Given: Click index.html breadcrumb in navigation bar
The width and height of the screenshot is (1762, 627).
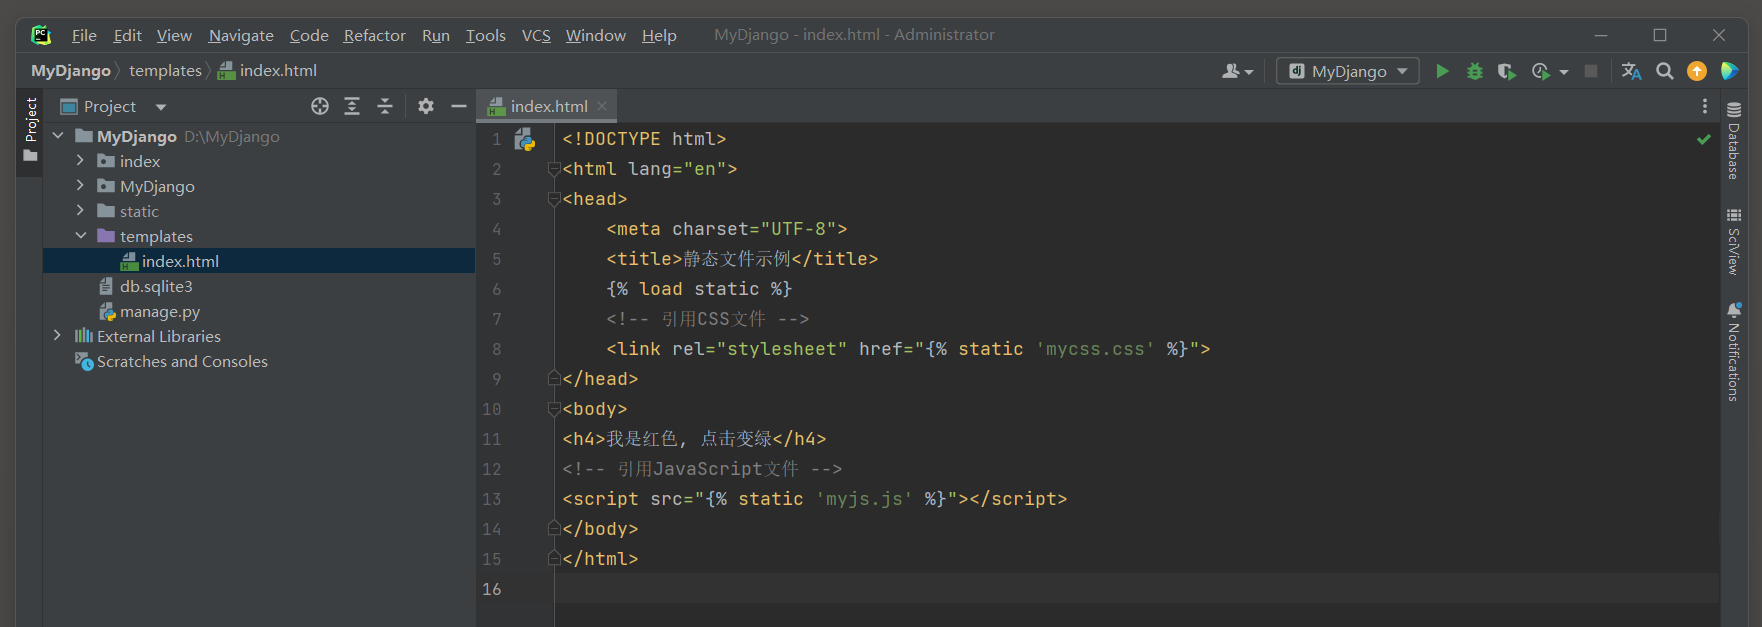Looking at the screenshot, I should [267, 71].
